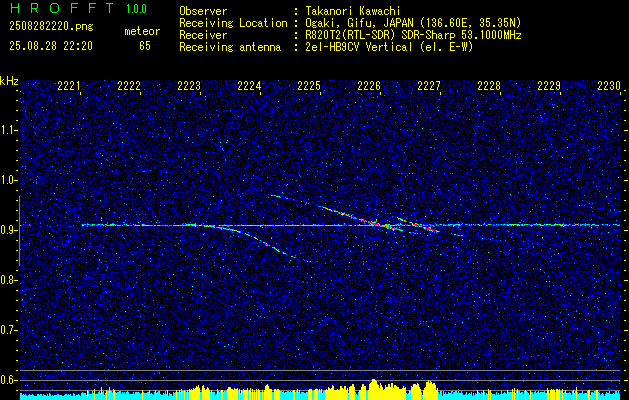This screenshot has width=629, height=400.
Task: Click the 1.1 kHz axis label
Action: [x=9, y=130]
